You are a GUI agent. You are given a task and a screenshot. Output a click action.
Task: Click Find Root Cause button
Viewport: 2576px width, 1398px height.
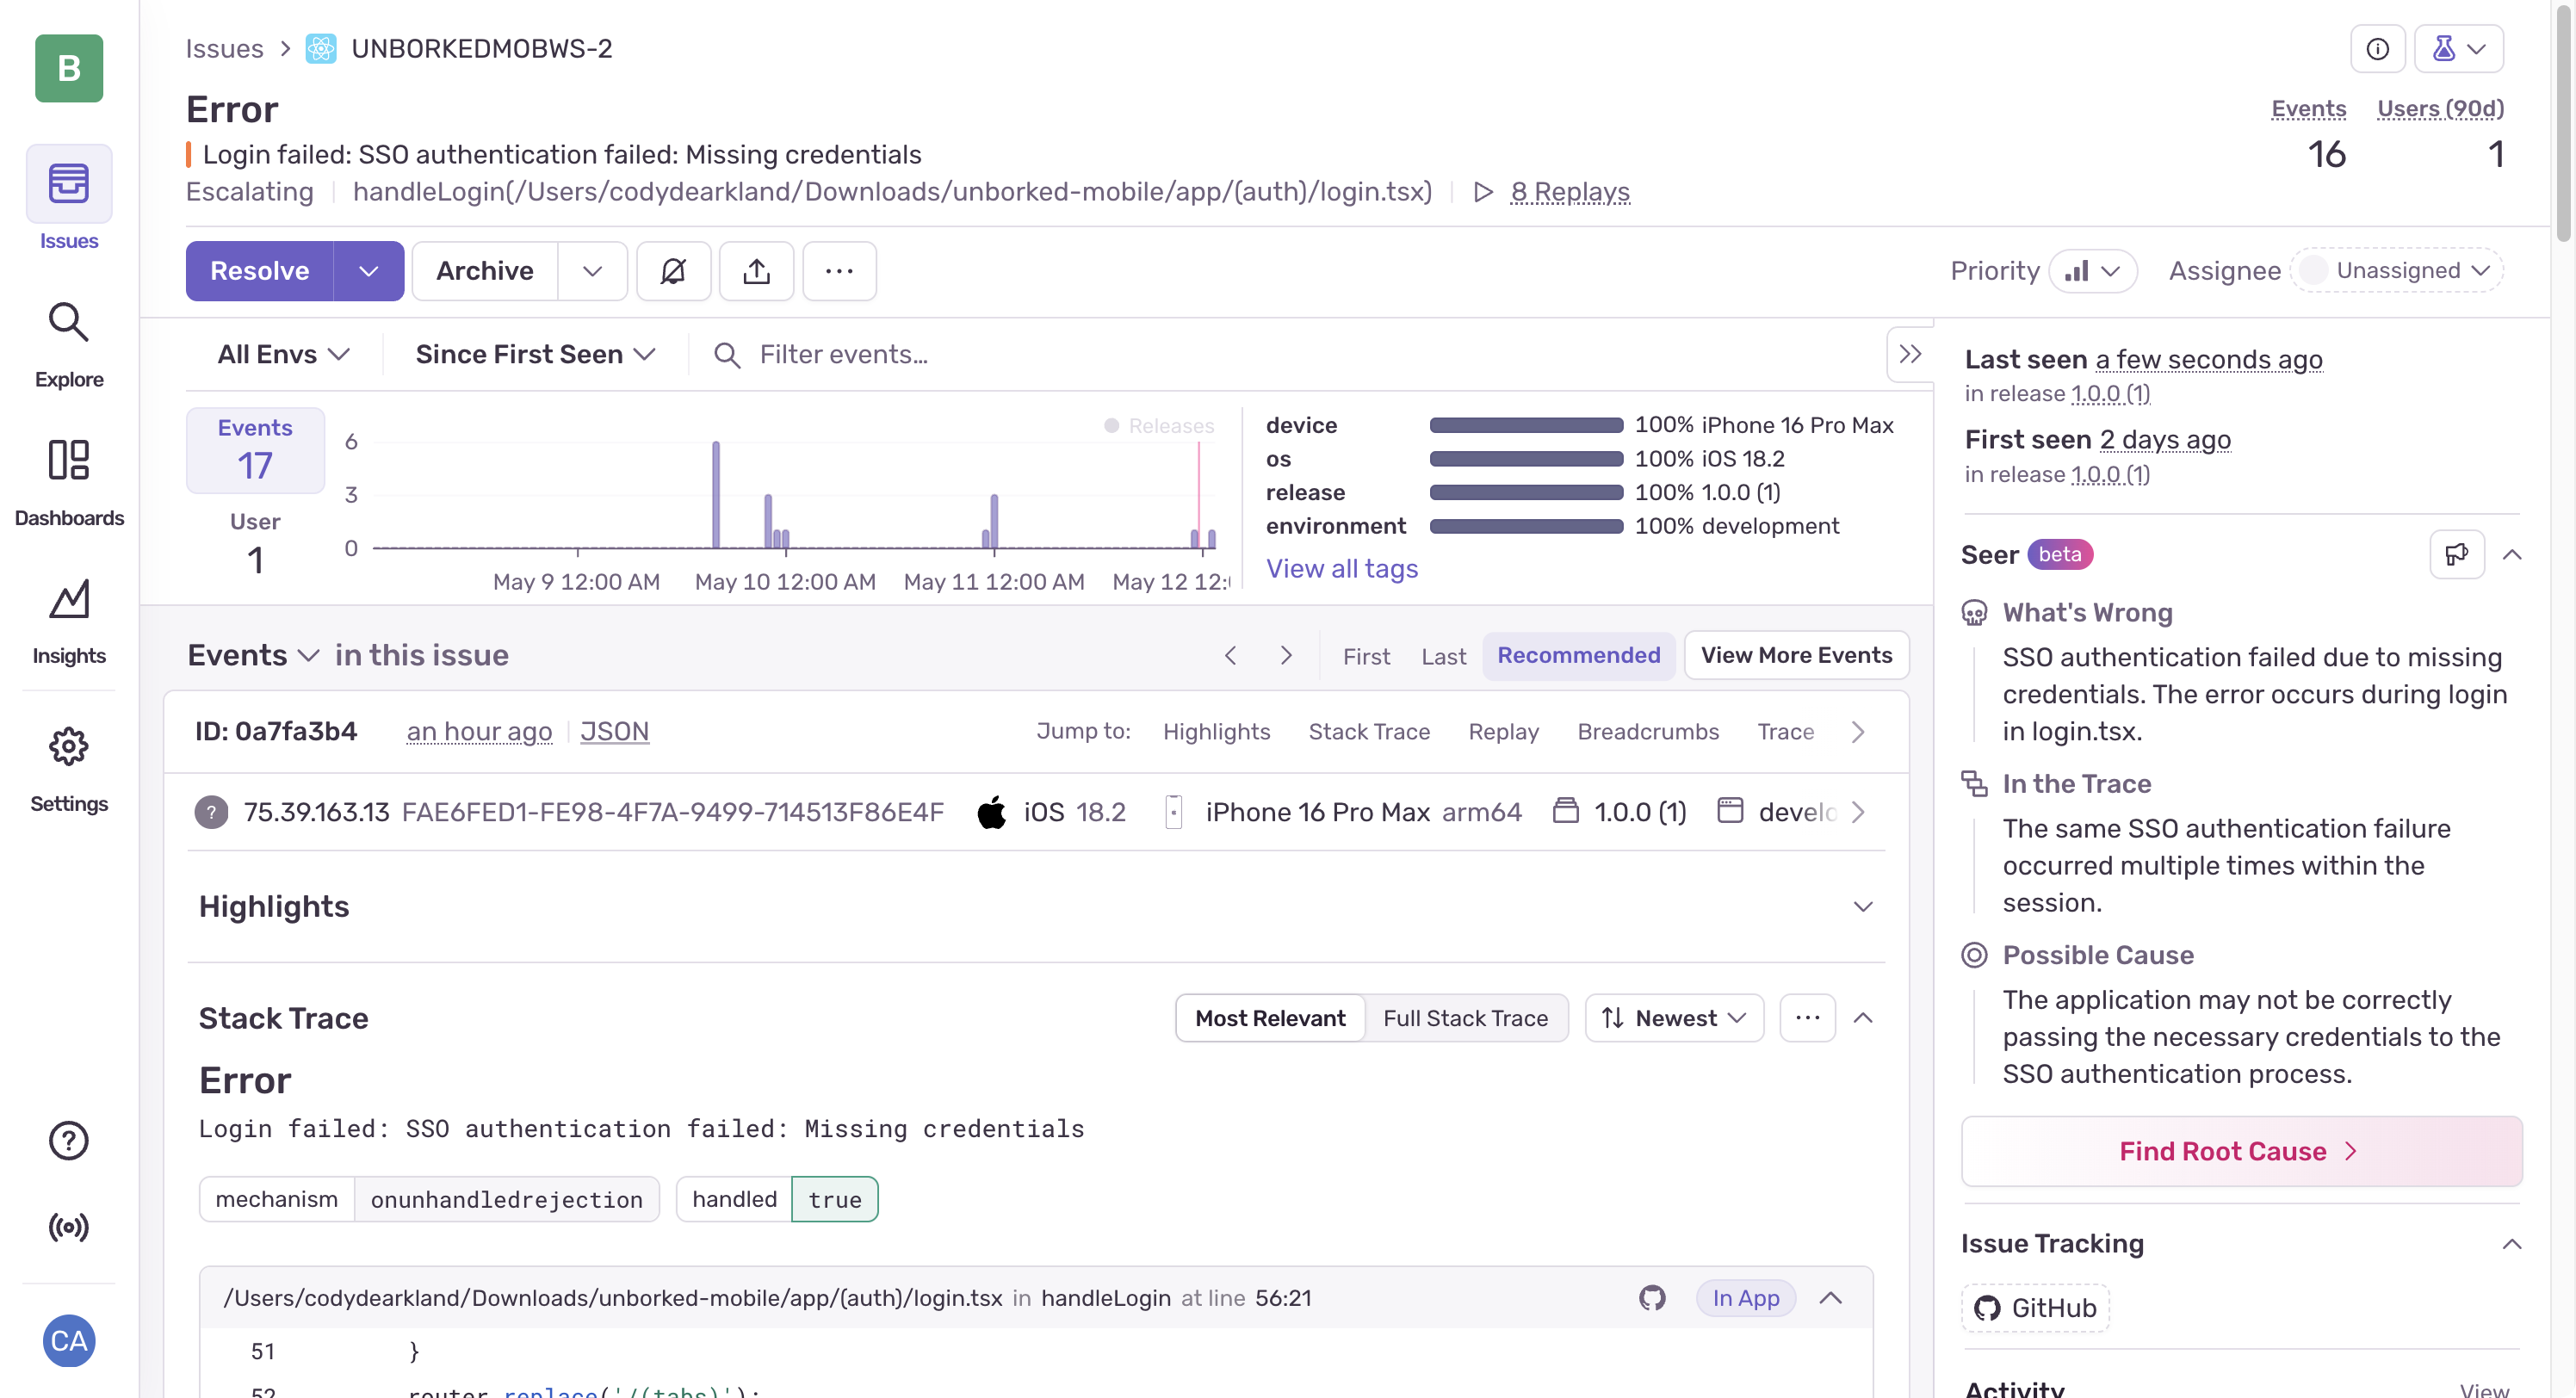pyautogui.click(x=2240, y=1151)
